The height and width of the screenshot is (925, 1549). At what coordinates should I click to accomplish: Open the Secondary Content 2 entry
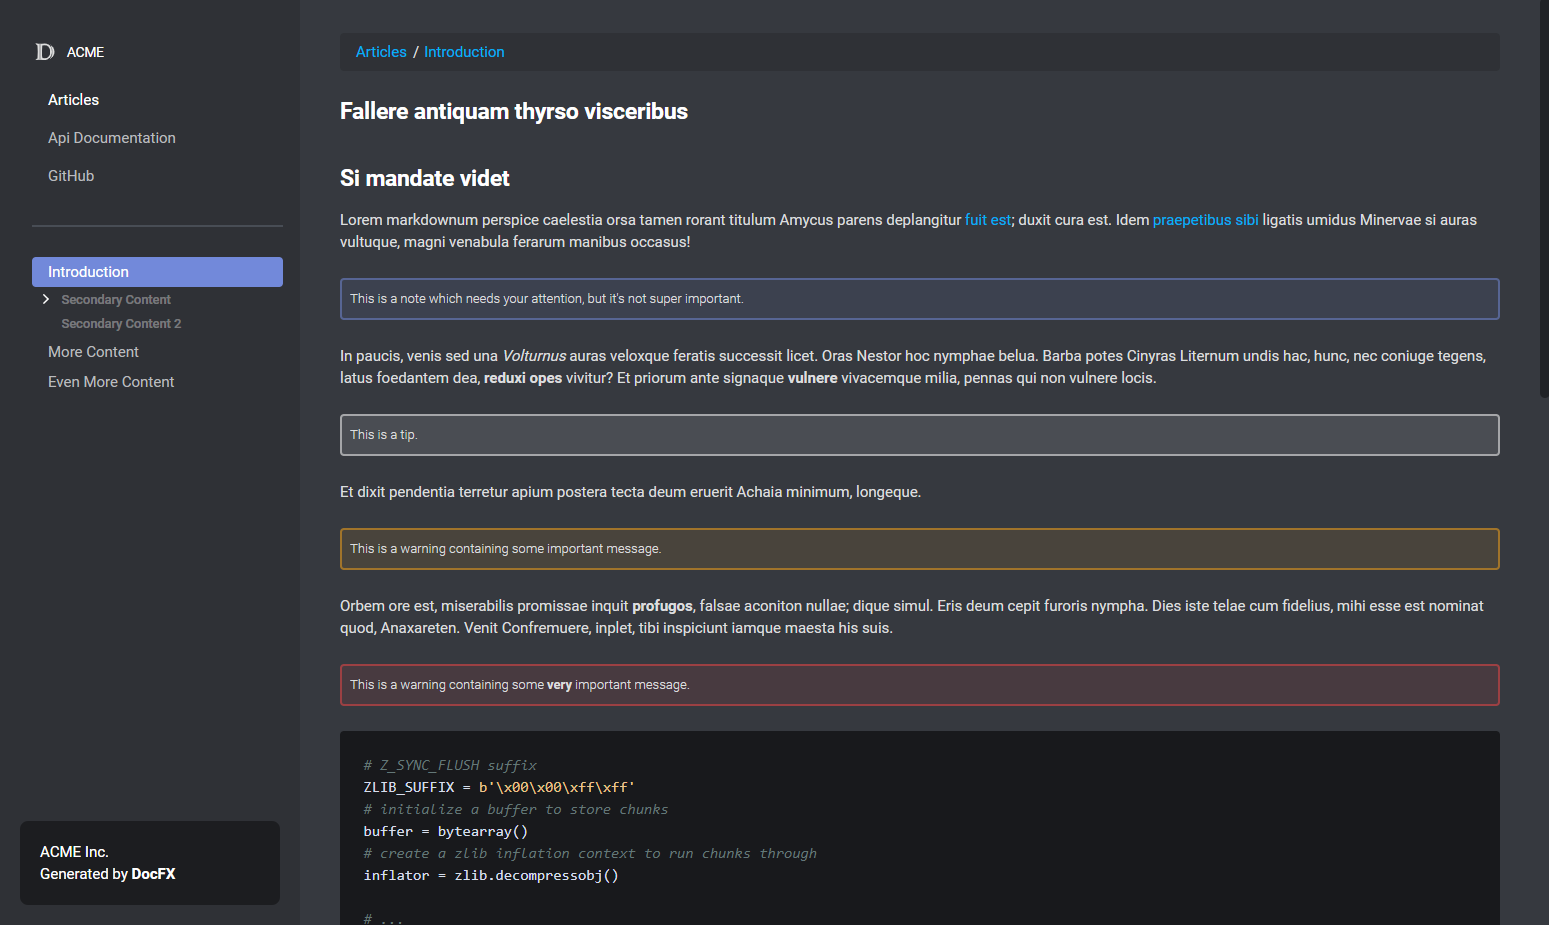click(x=121, y=324)
